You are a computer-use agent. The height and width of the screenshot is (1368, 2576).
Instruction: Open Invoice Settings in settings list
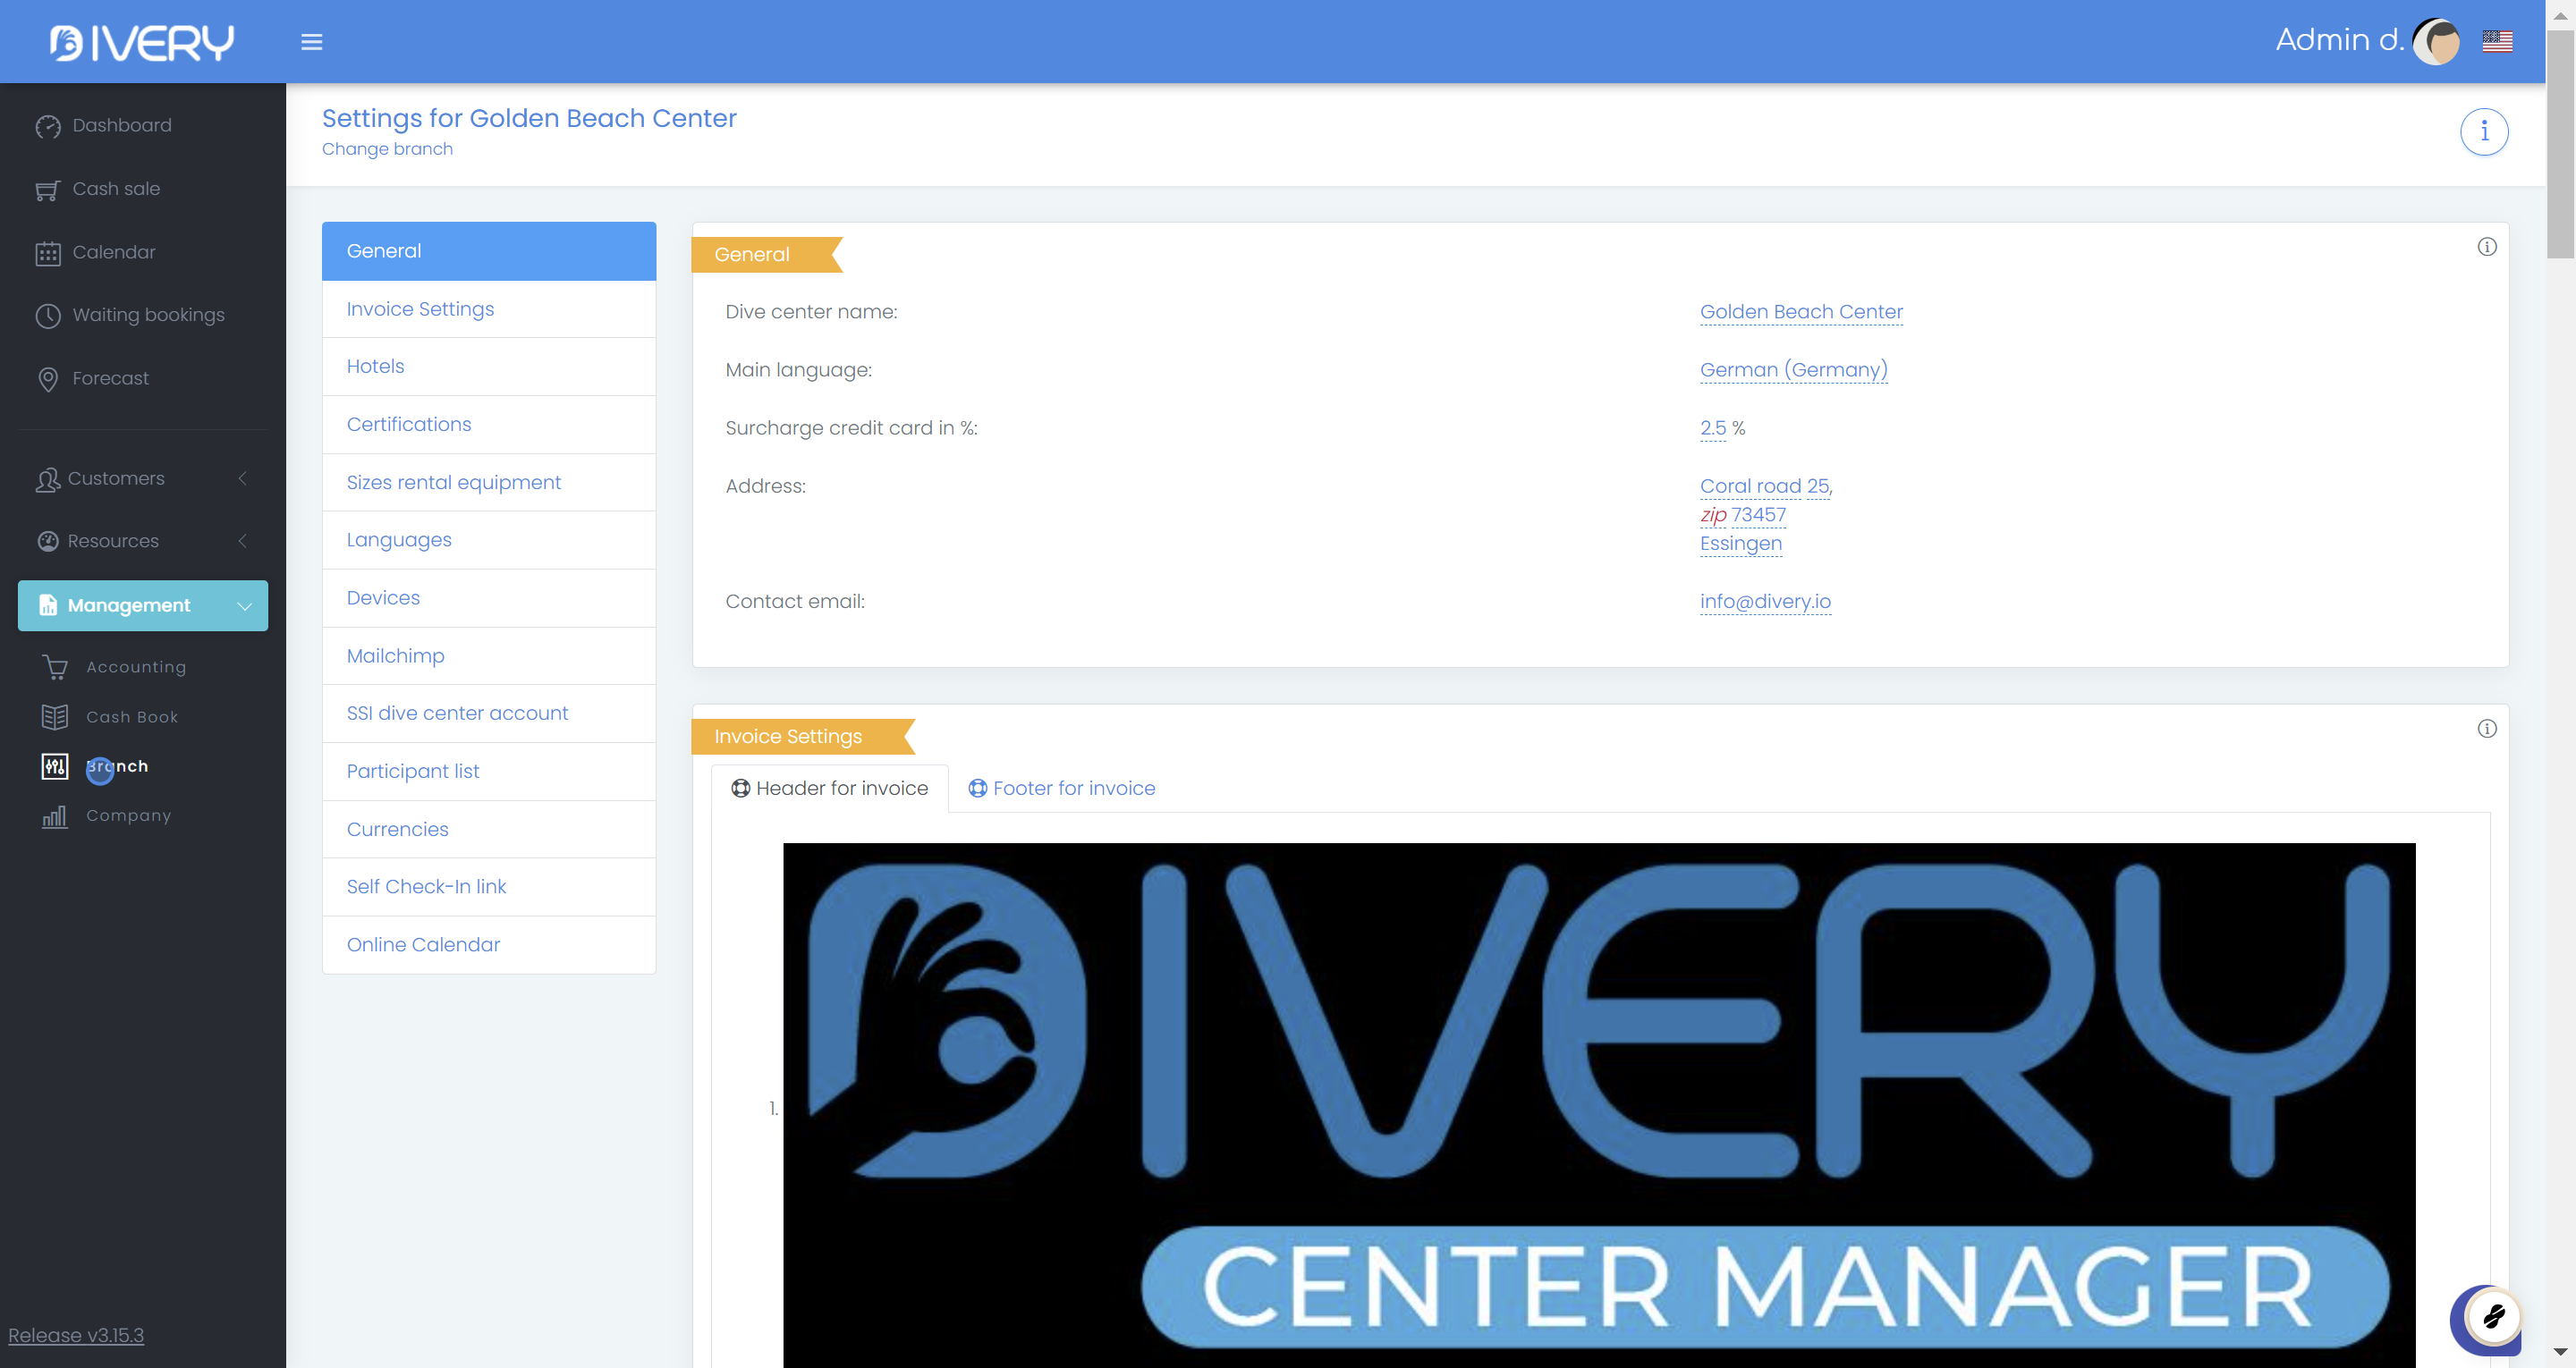[x=420, y=309]
